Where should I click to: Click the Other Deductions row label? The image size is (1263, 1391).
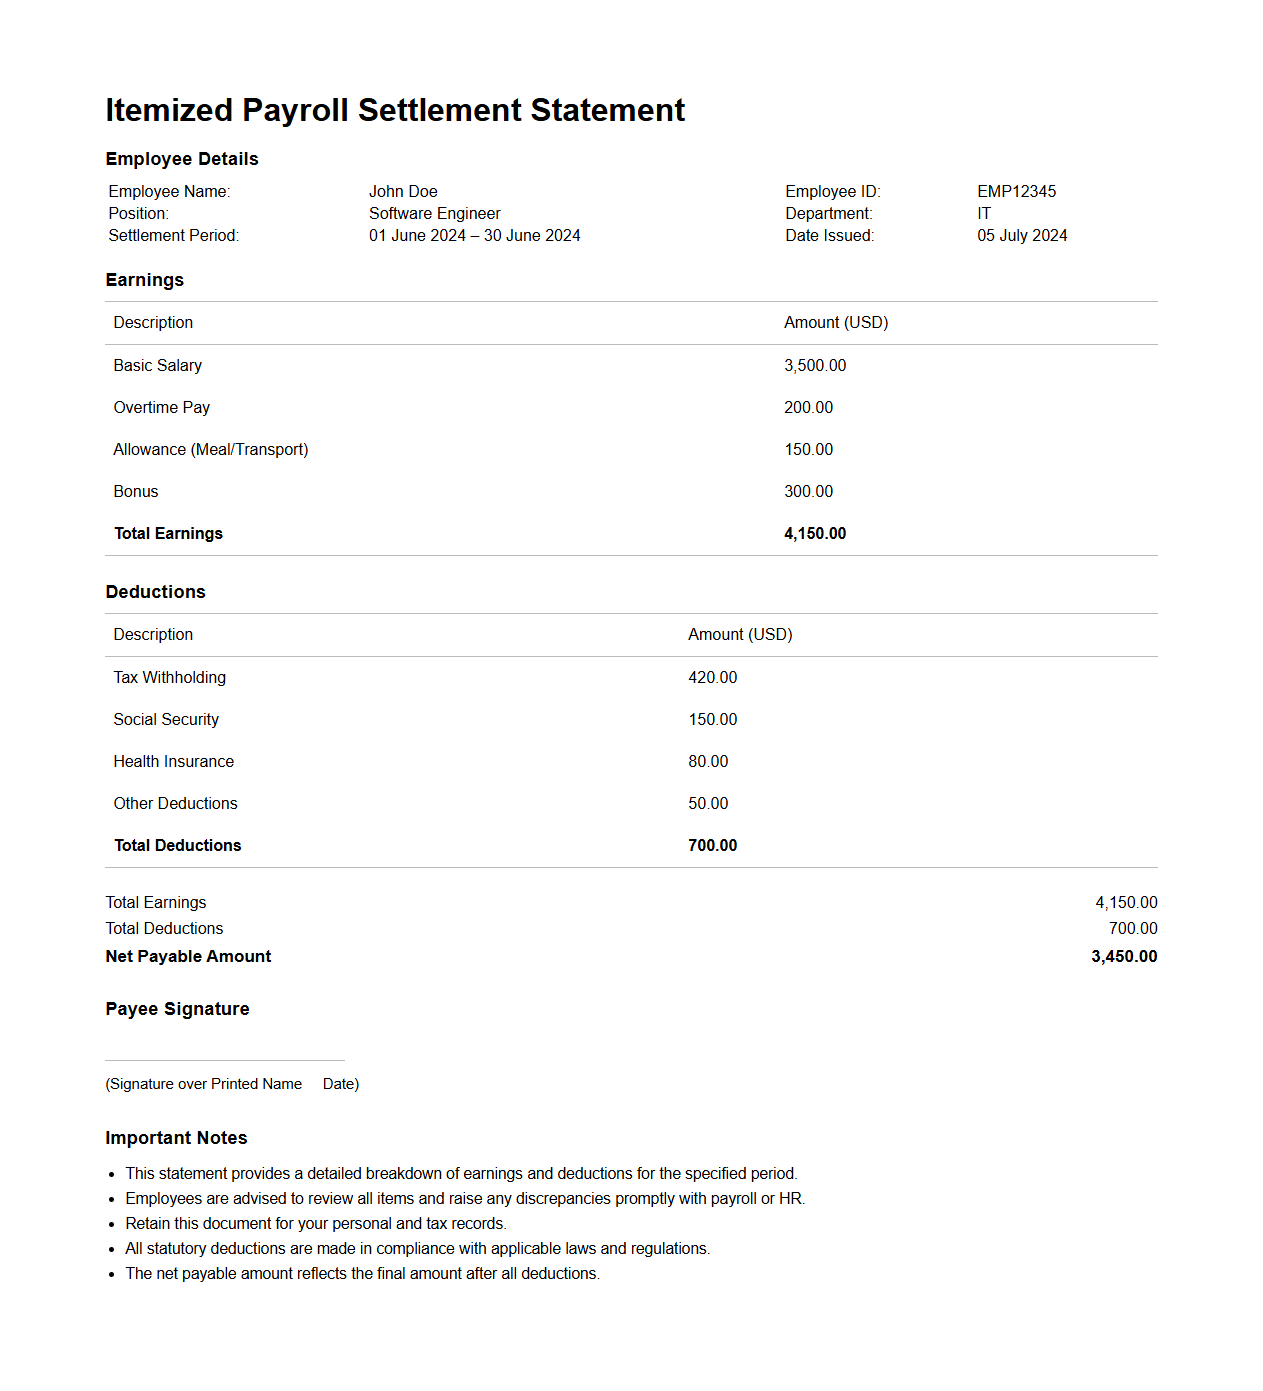point(176,803)
